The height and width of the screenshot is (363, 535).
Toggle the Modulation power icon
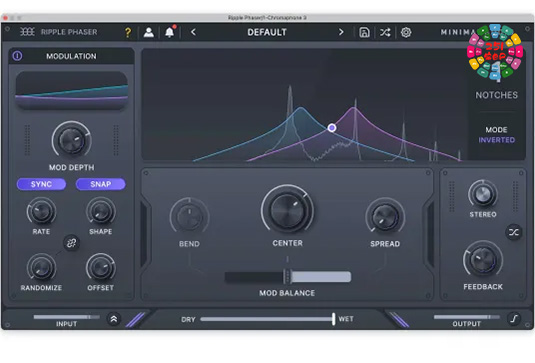click(x=17, y=56)
